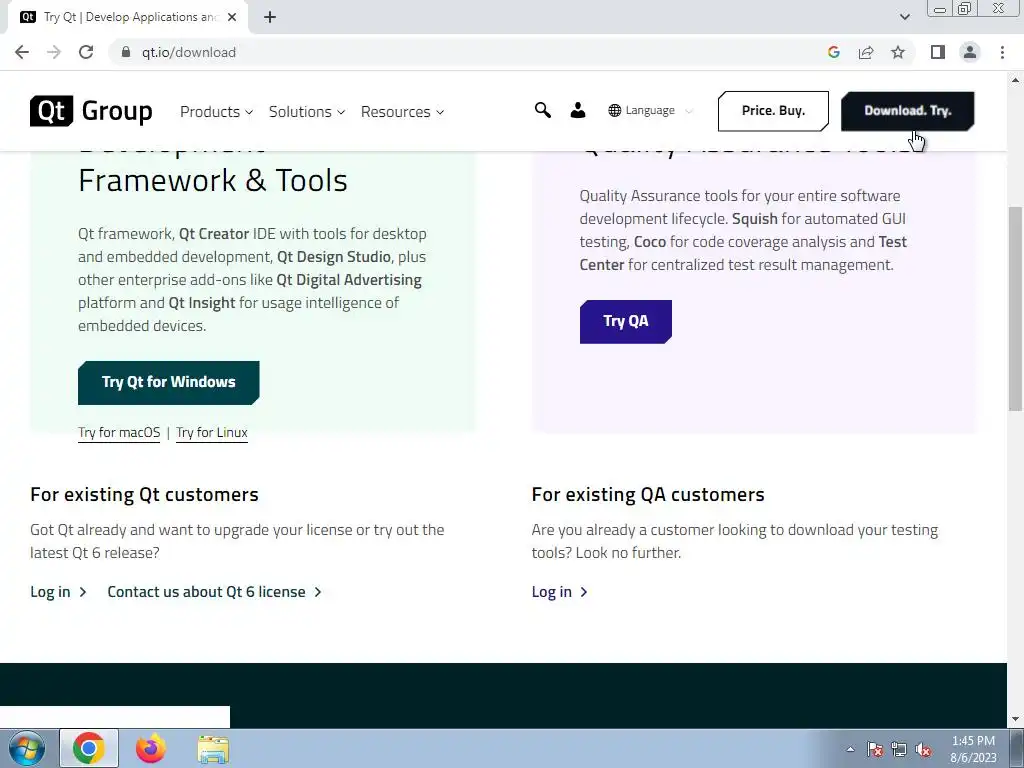The height and width of the screenshot is (768, 1024).
Task: Follow the Try for Linux link
Action: (x=212, y=432)
